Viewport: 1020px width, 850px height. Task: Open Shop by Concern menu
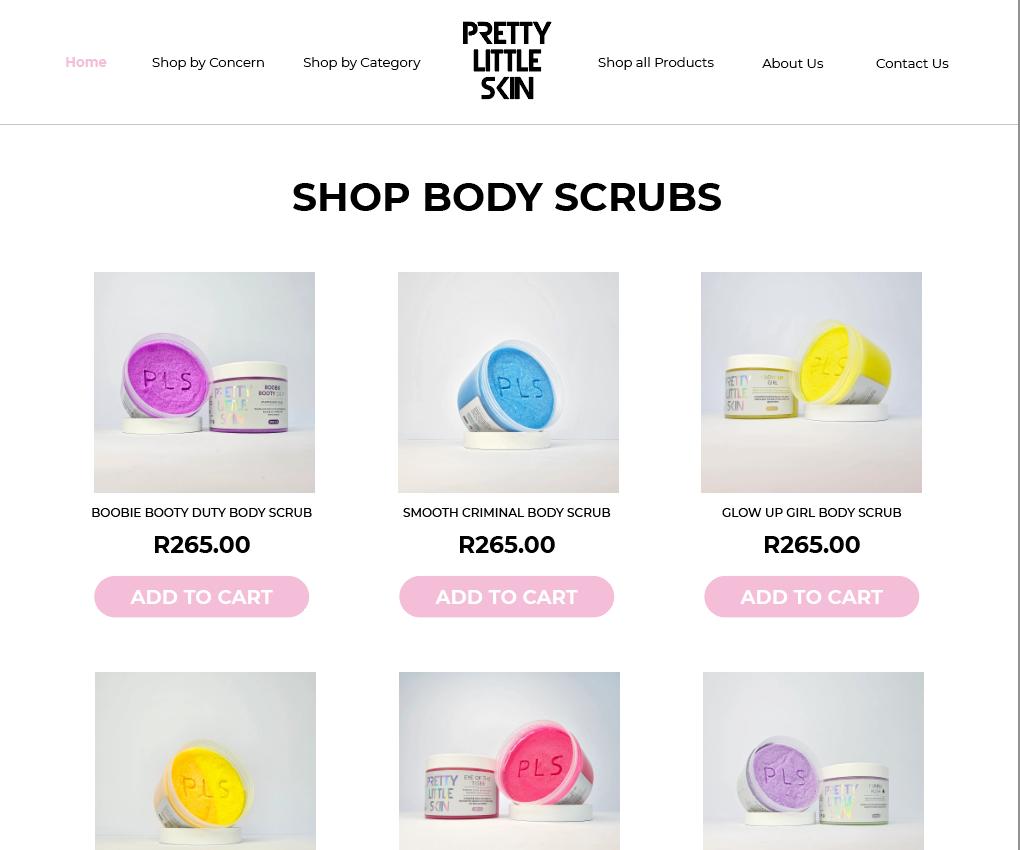(208, 62)
